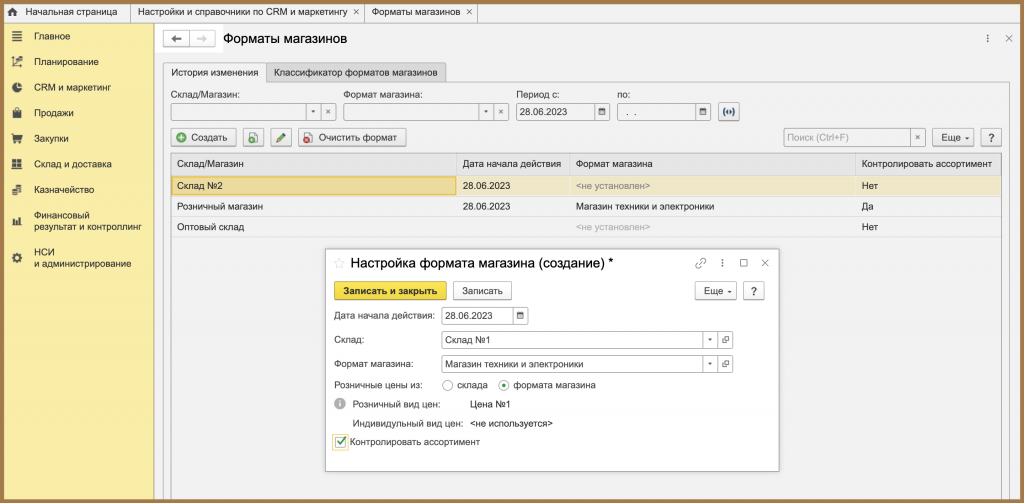This screenshot has height=503, width=1024.
Task: Select the Розничный магазин row
Action: click(x=586, y=206)
